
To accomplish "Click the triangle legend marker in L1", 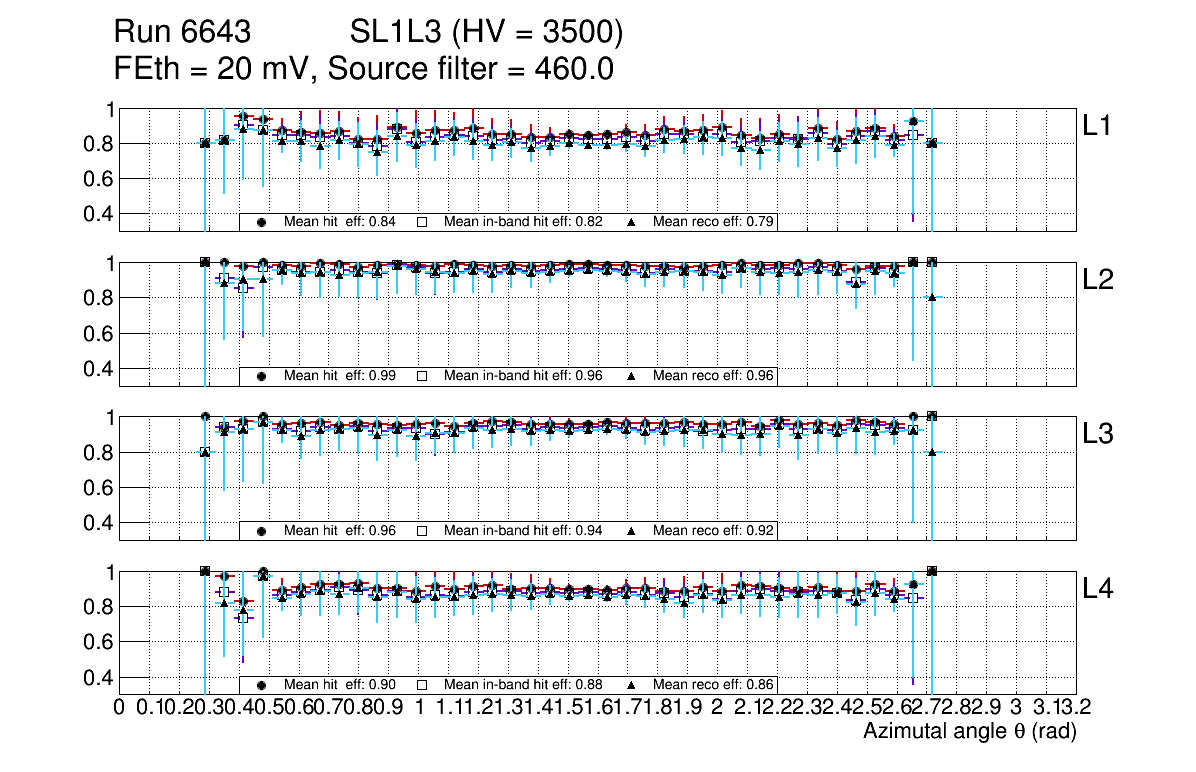I will click(632, 222).
